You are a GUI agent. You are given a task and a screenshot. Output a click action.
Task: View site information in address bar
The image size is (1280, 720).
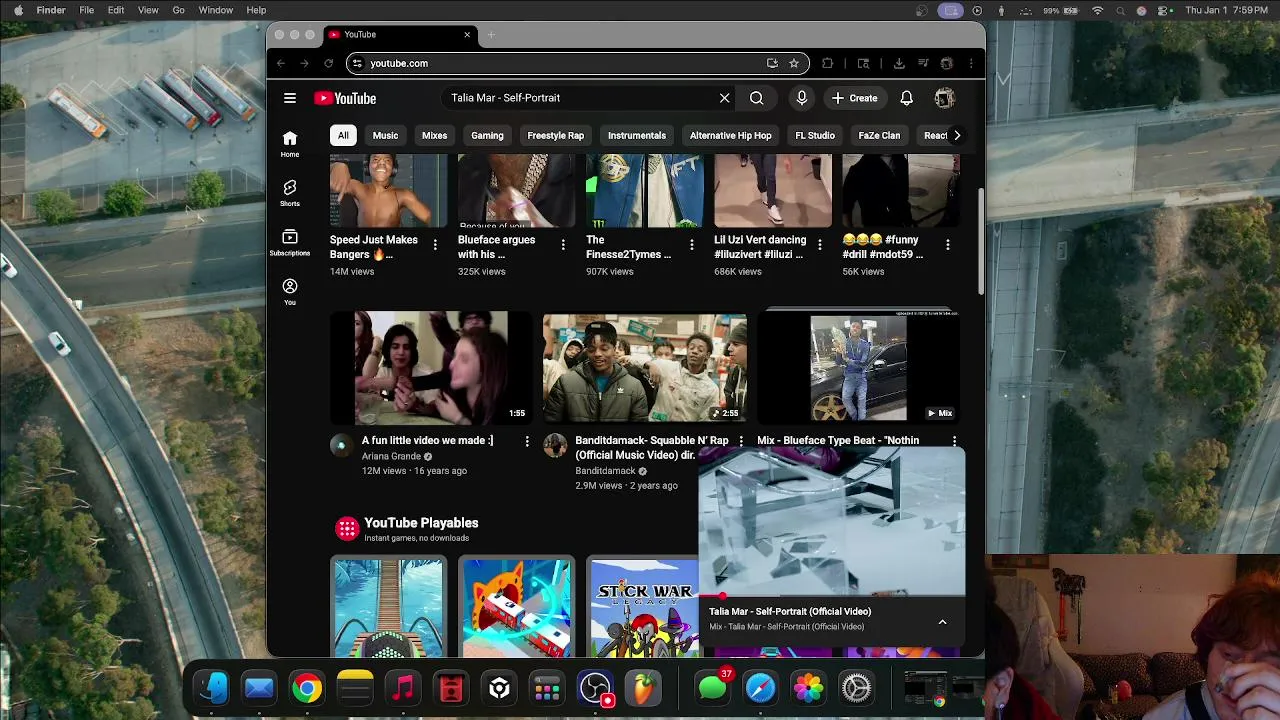[x=357, y=63]
